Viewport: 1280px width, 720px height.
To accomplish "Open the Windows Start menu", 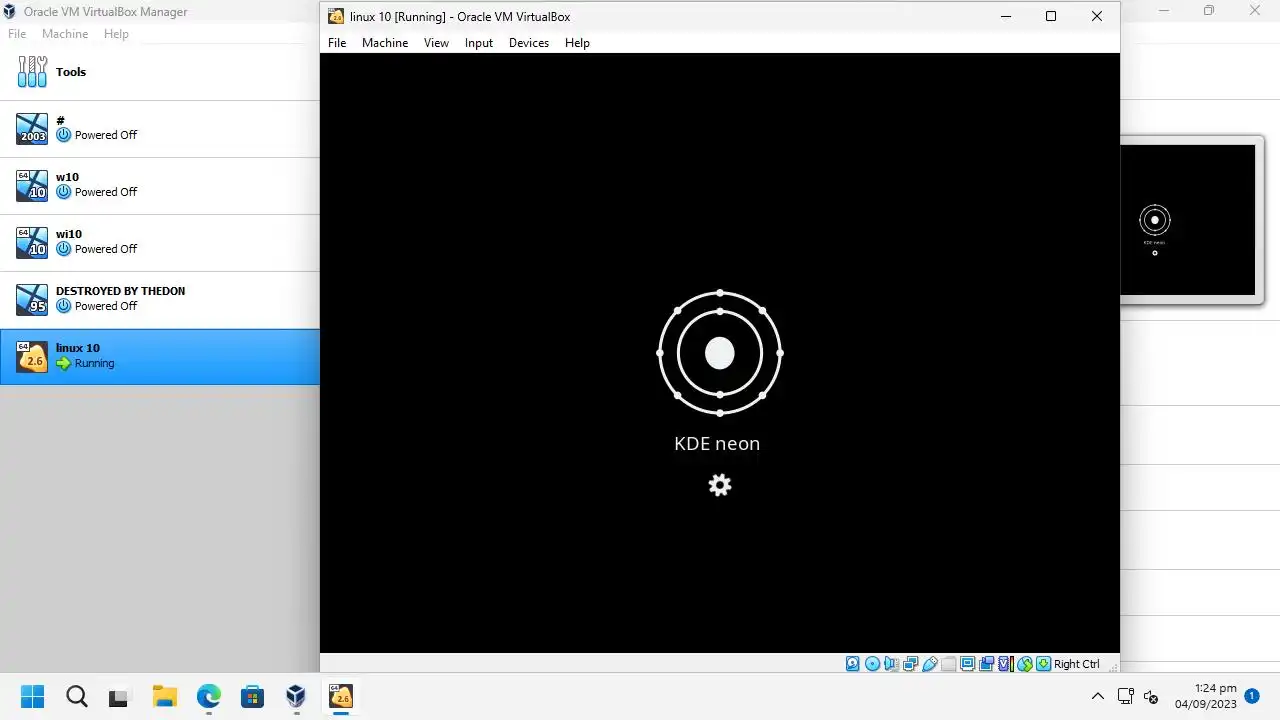I will click(x=33, y=696).
